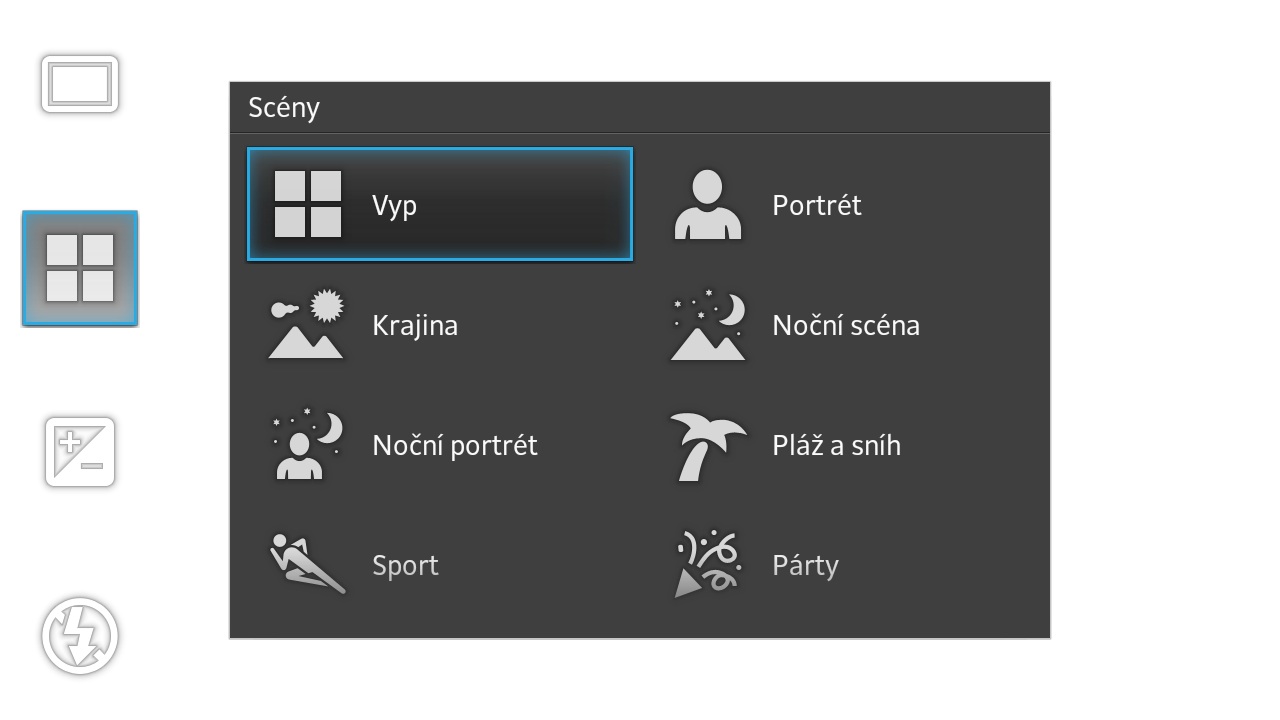Select the Pláž a sníh text
1280x720 pixels.
pyautogui.click(x=836, y=445)
